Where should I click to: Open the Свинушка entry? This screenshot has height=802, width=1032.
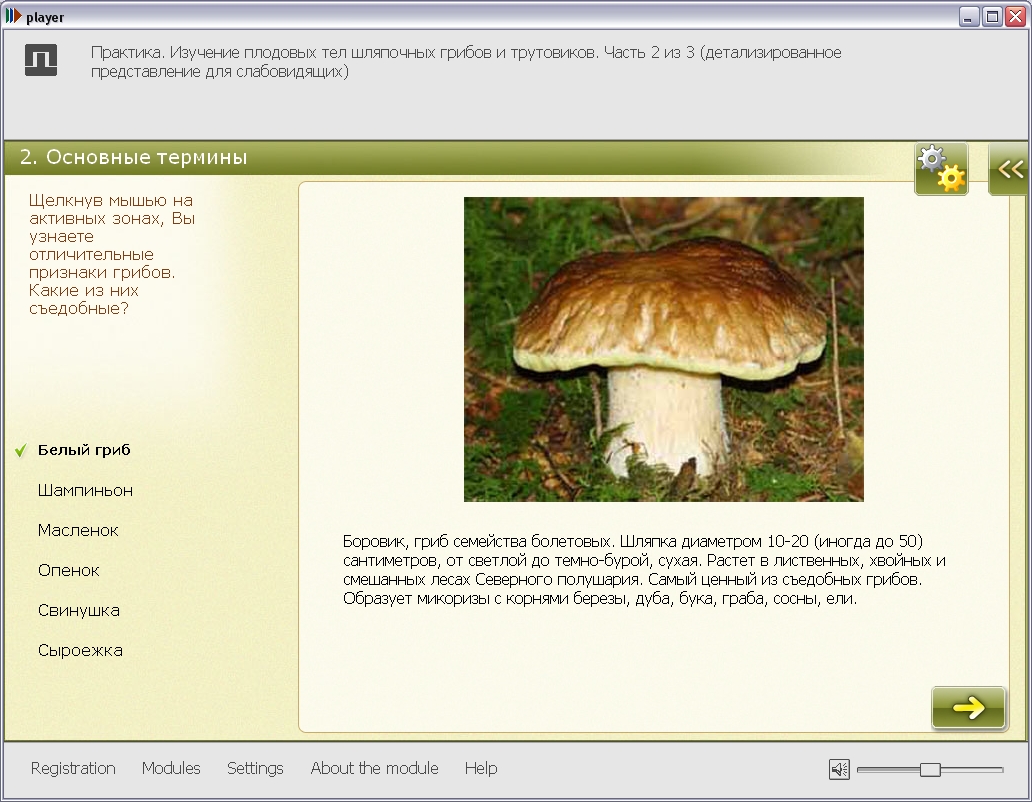tap(79, 611)
